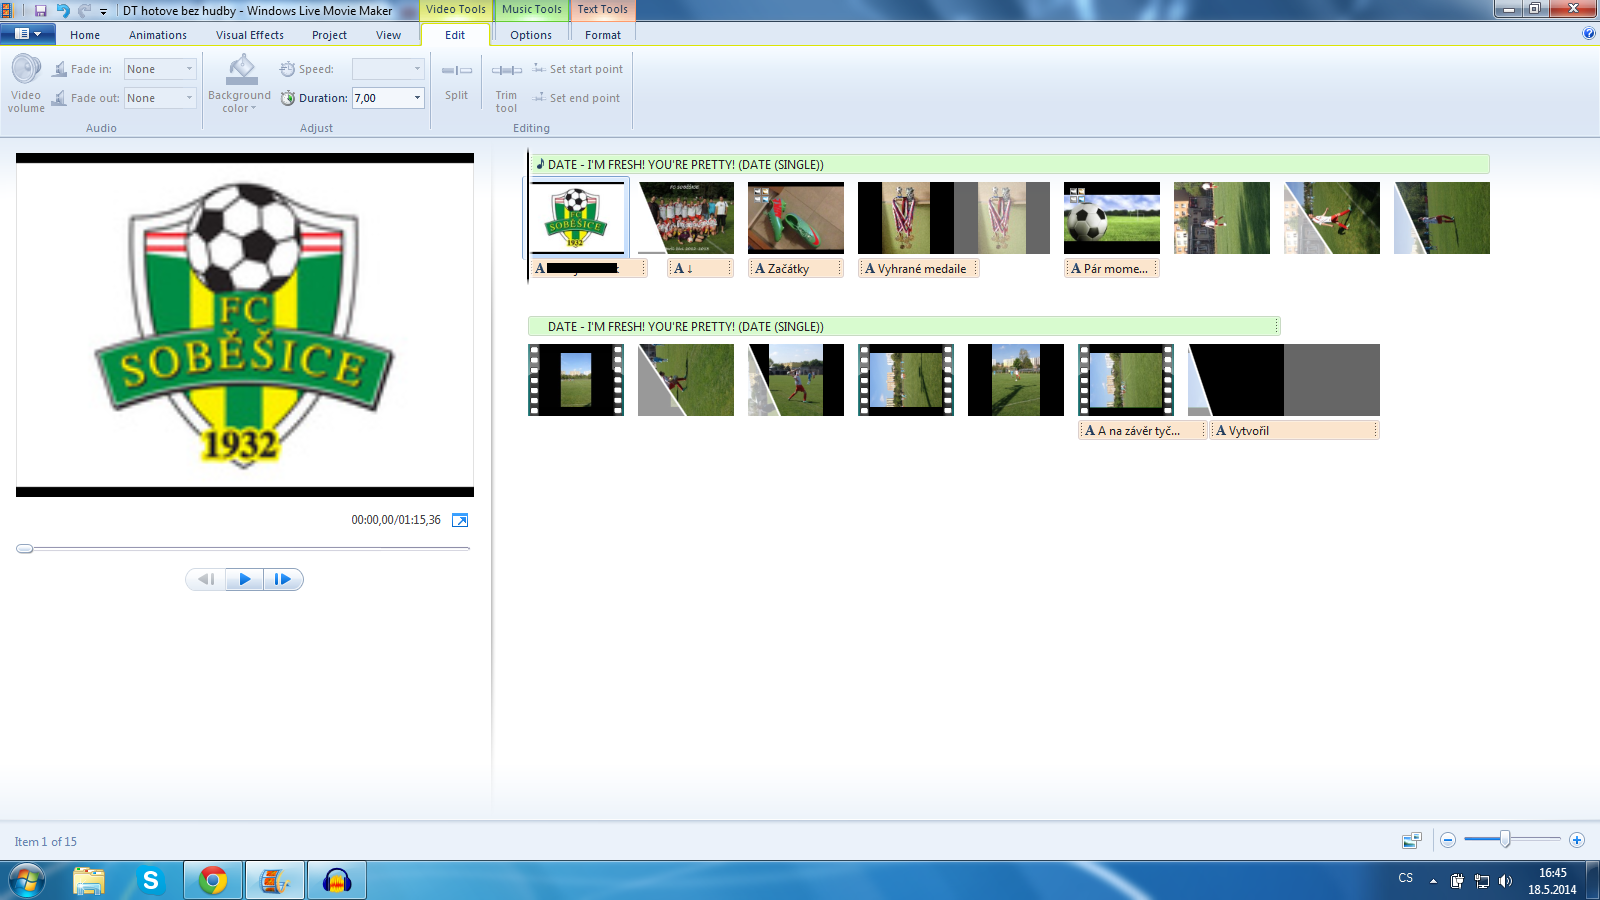Click the CS language indicator
1600x900 pixels.
coord(1406,878)
